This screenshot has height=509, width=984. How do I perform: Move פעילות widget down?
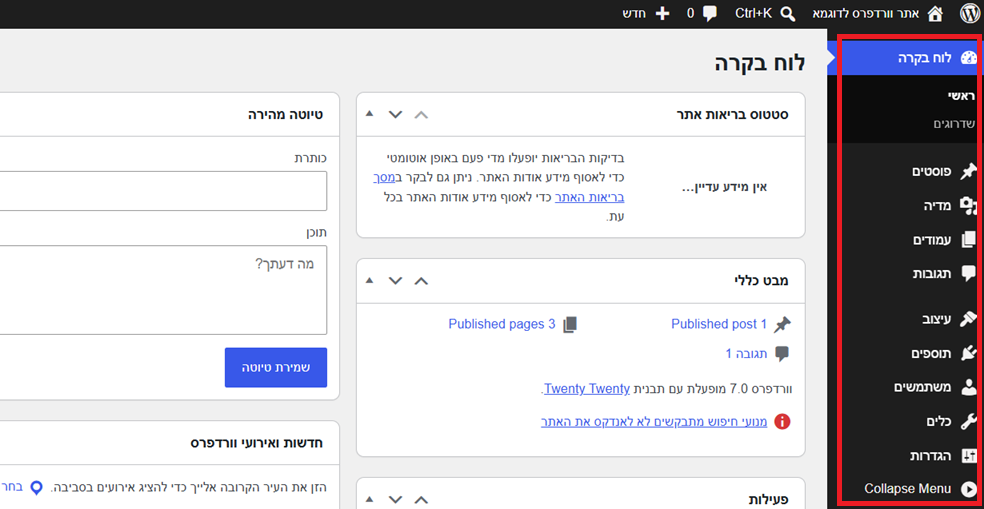395,500
